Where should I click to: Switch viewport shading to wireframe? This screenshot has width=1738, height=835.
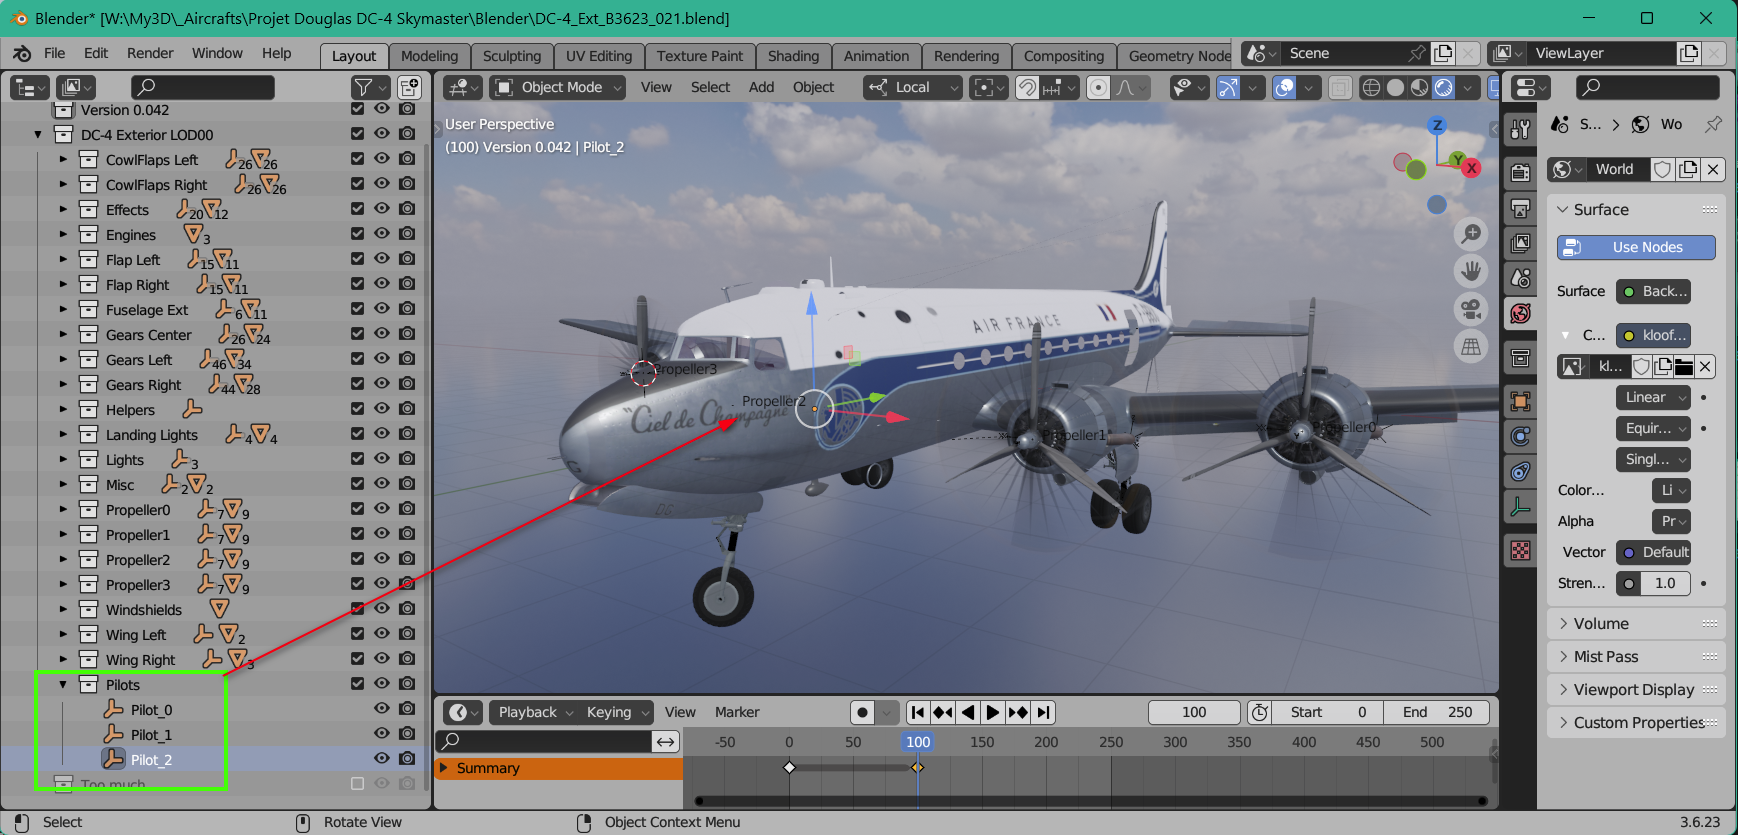[x=1371, y=87]
